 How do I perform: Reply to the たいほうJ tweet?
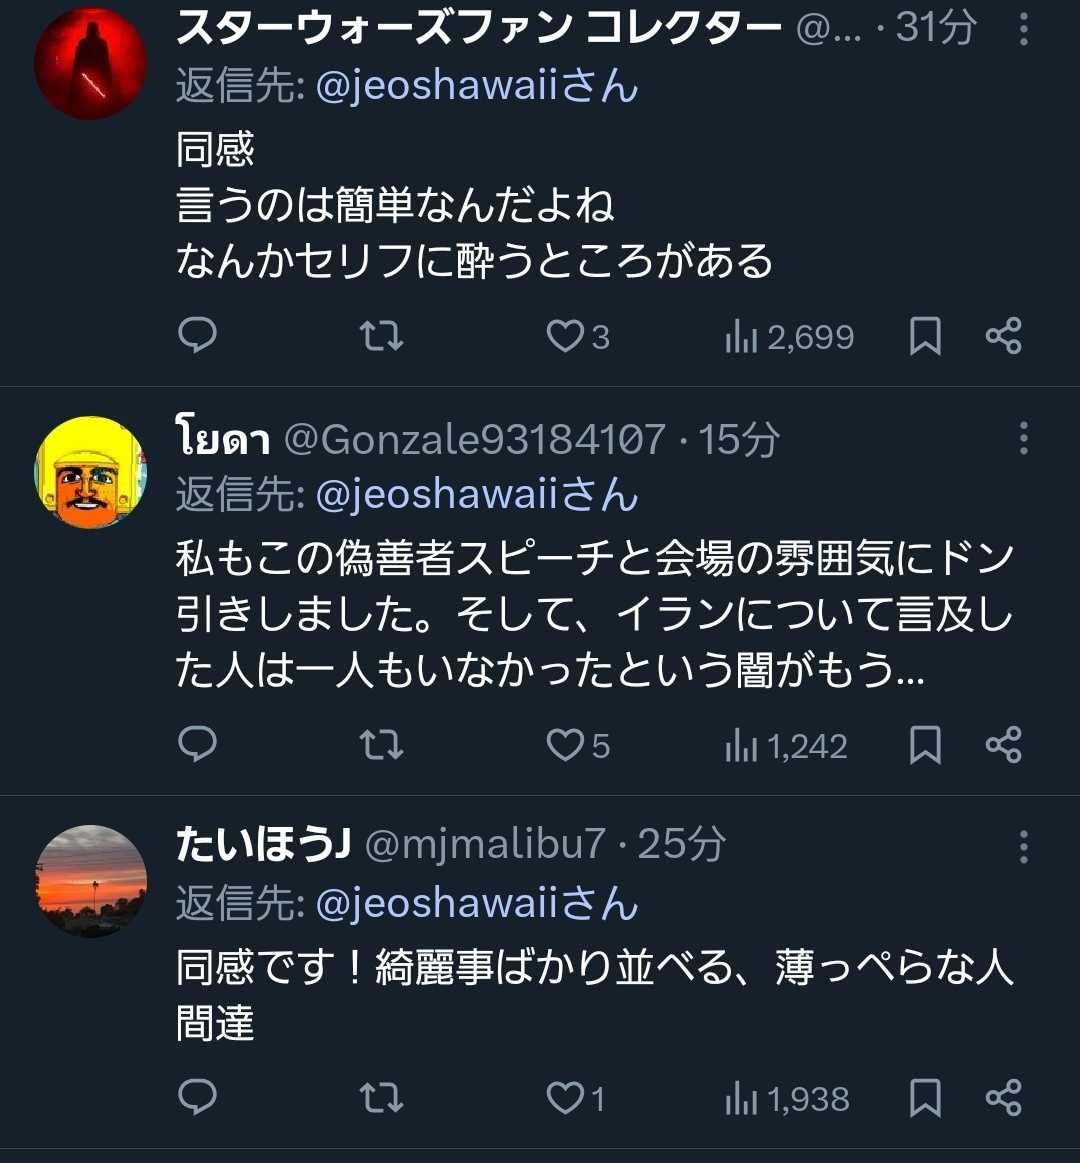197,1098
